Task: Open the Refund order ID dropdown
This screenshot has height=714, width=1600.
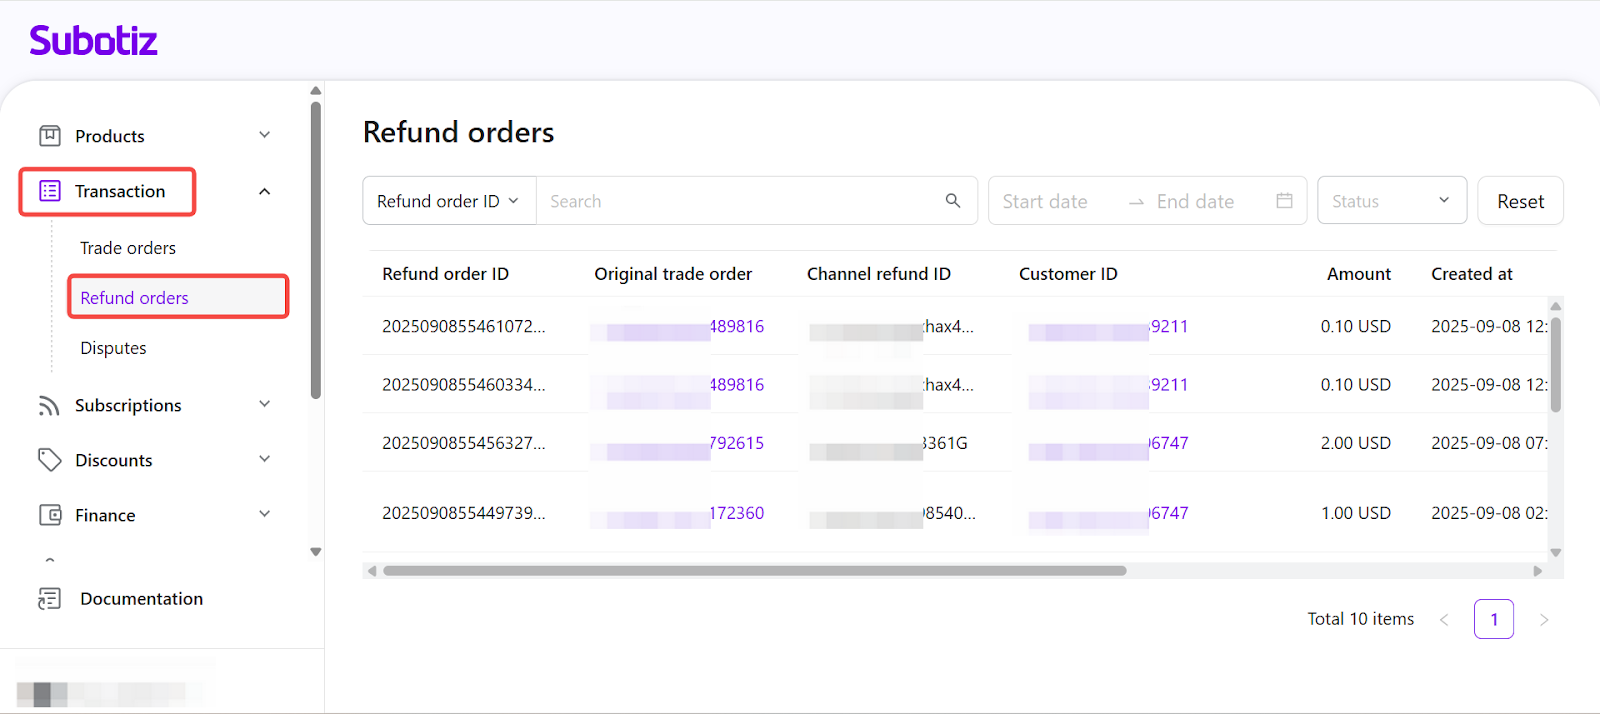Action: (449, 201)
